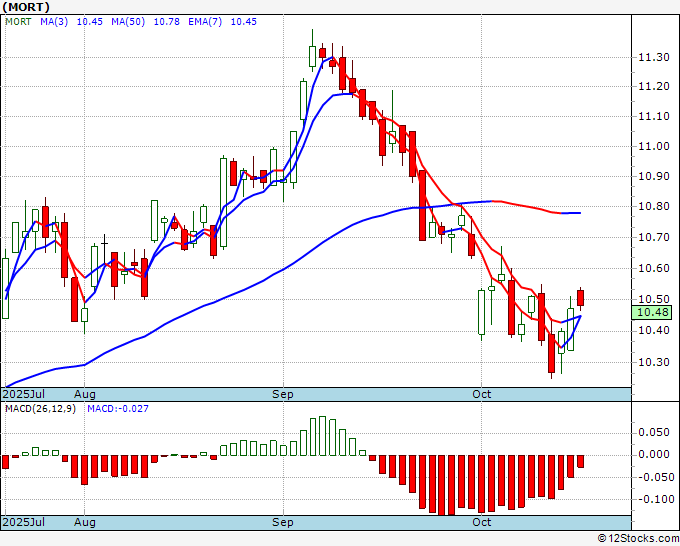This screenshot has width=680, height=546.
Task: Click the Oct label on MACD axis
Action: 481,522
